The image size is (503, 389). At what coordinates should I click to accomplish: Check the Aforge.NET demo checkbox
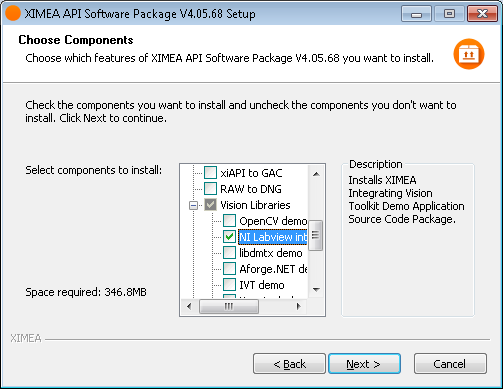(229, 269)
